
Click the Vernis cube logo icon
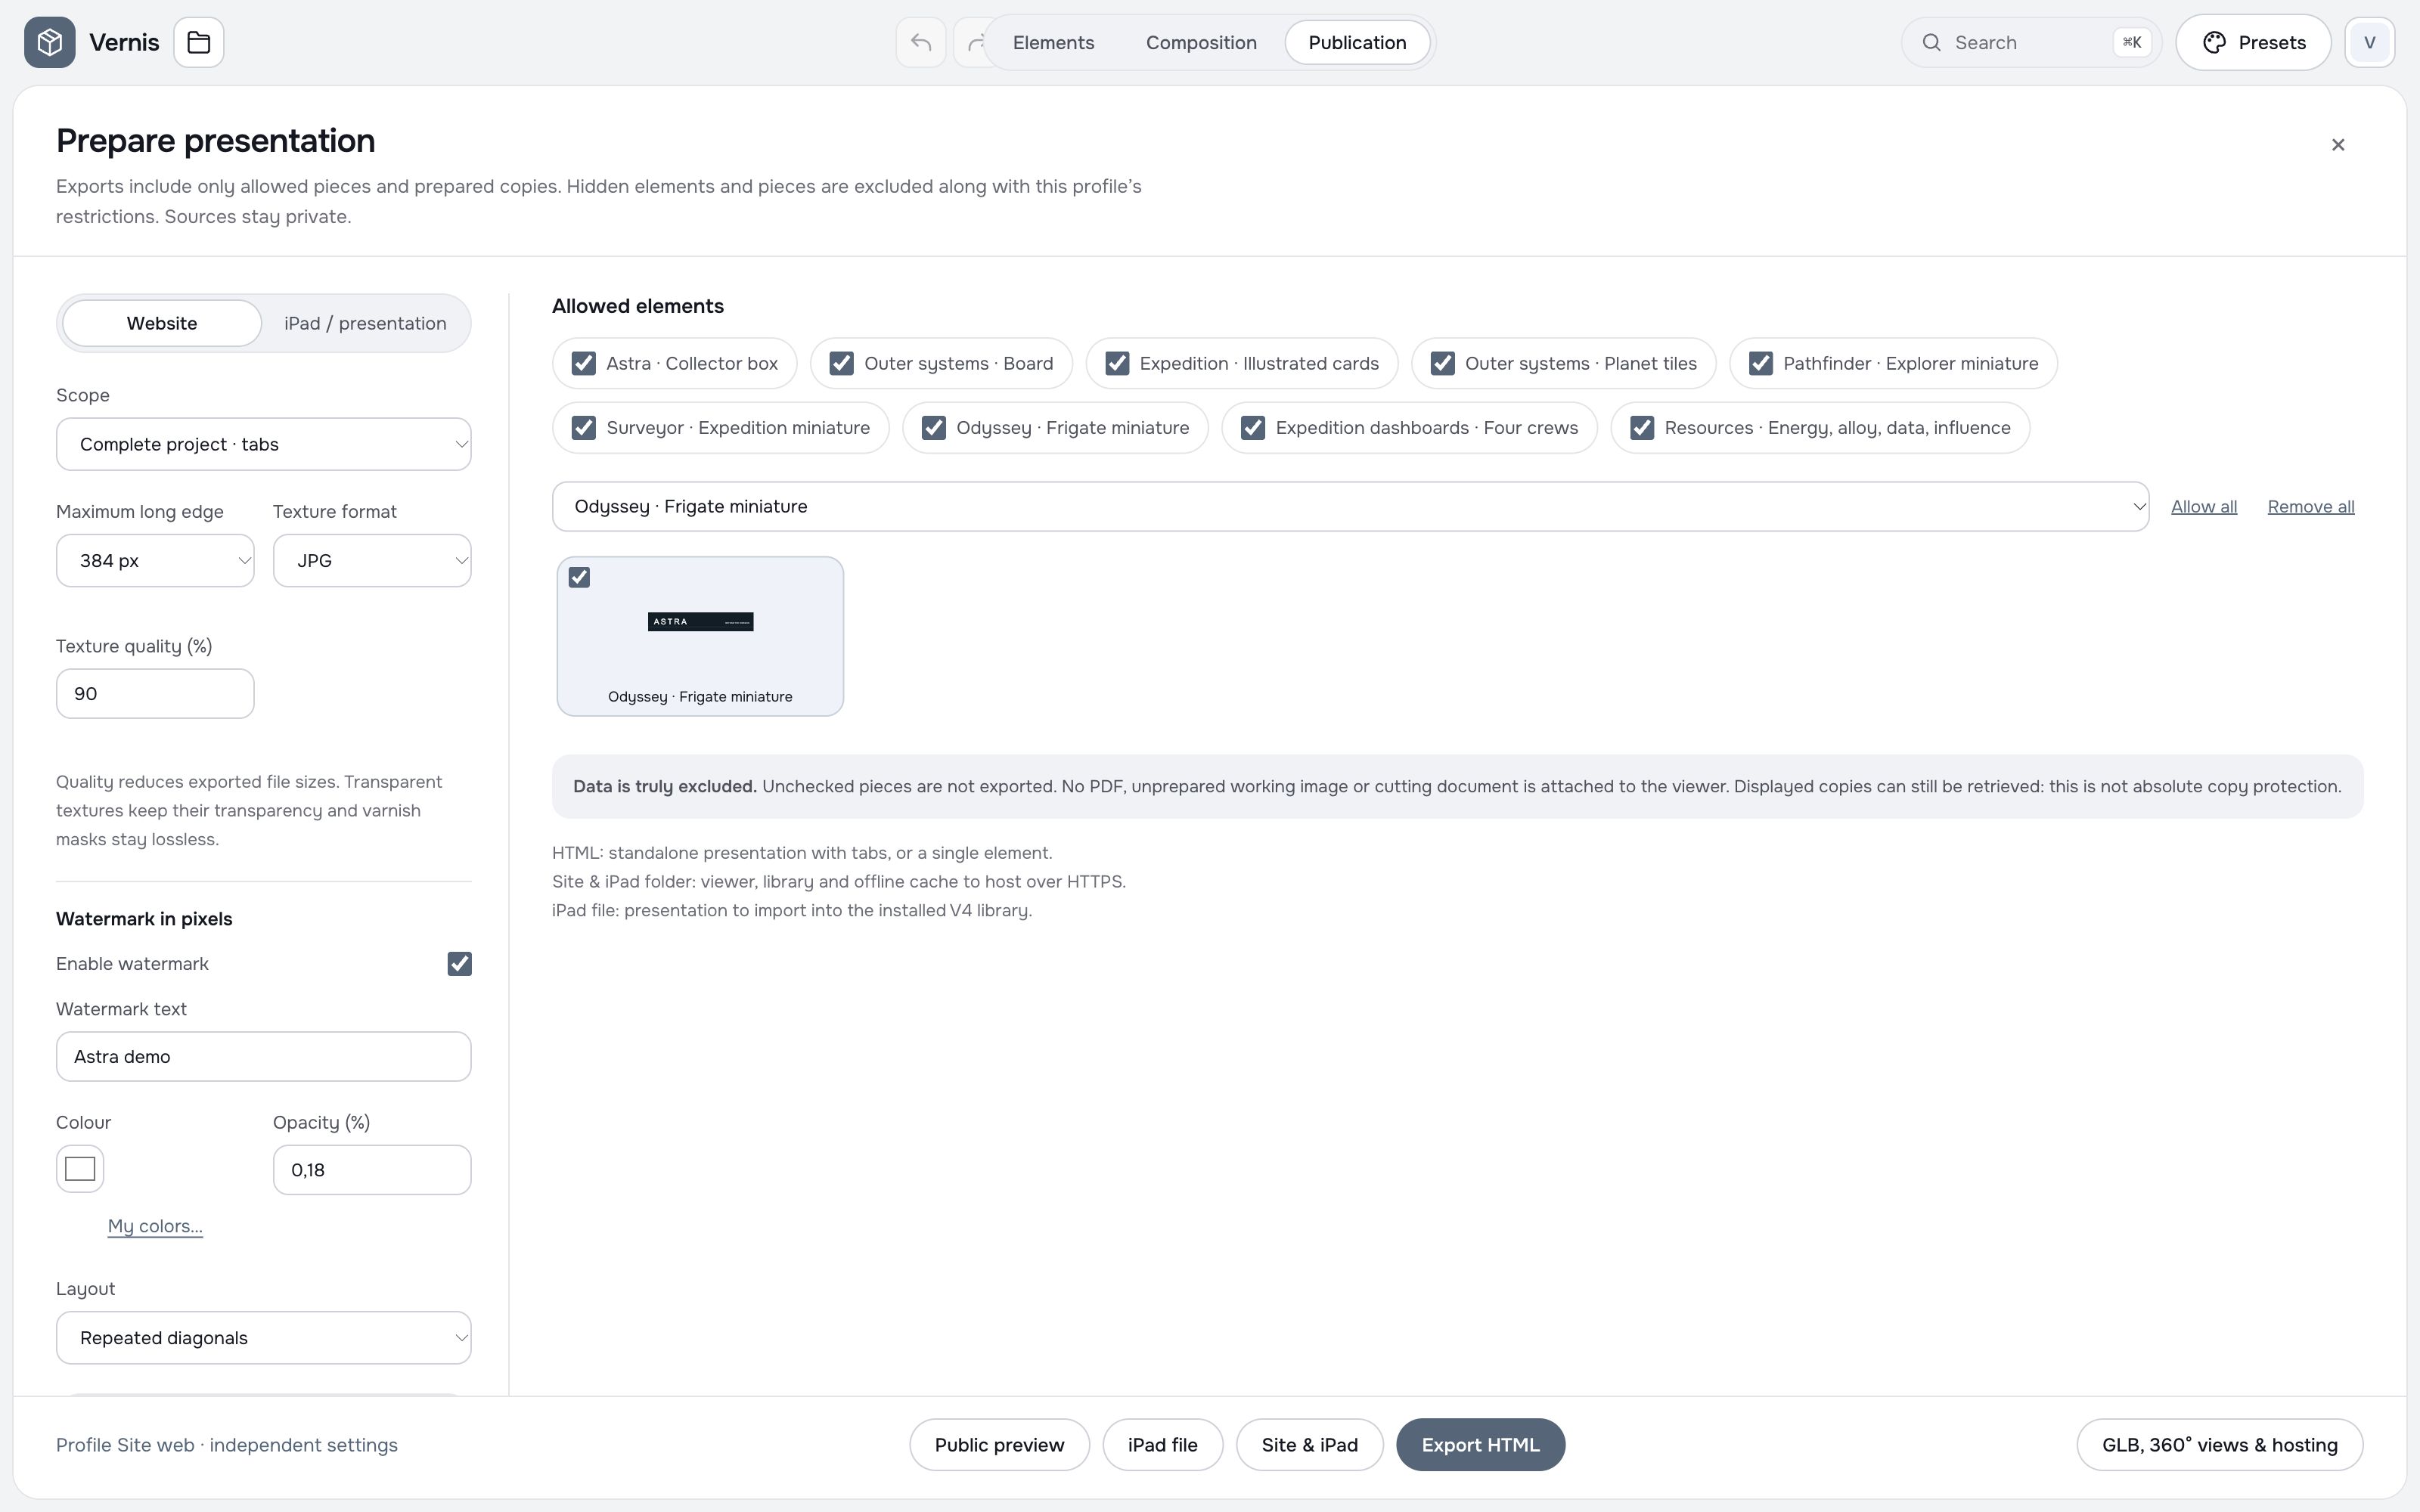click(x=50, y=42)
